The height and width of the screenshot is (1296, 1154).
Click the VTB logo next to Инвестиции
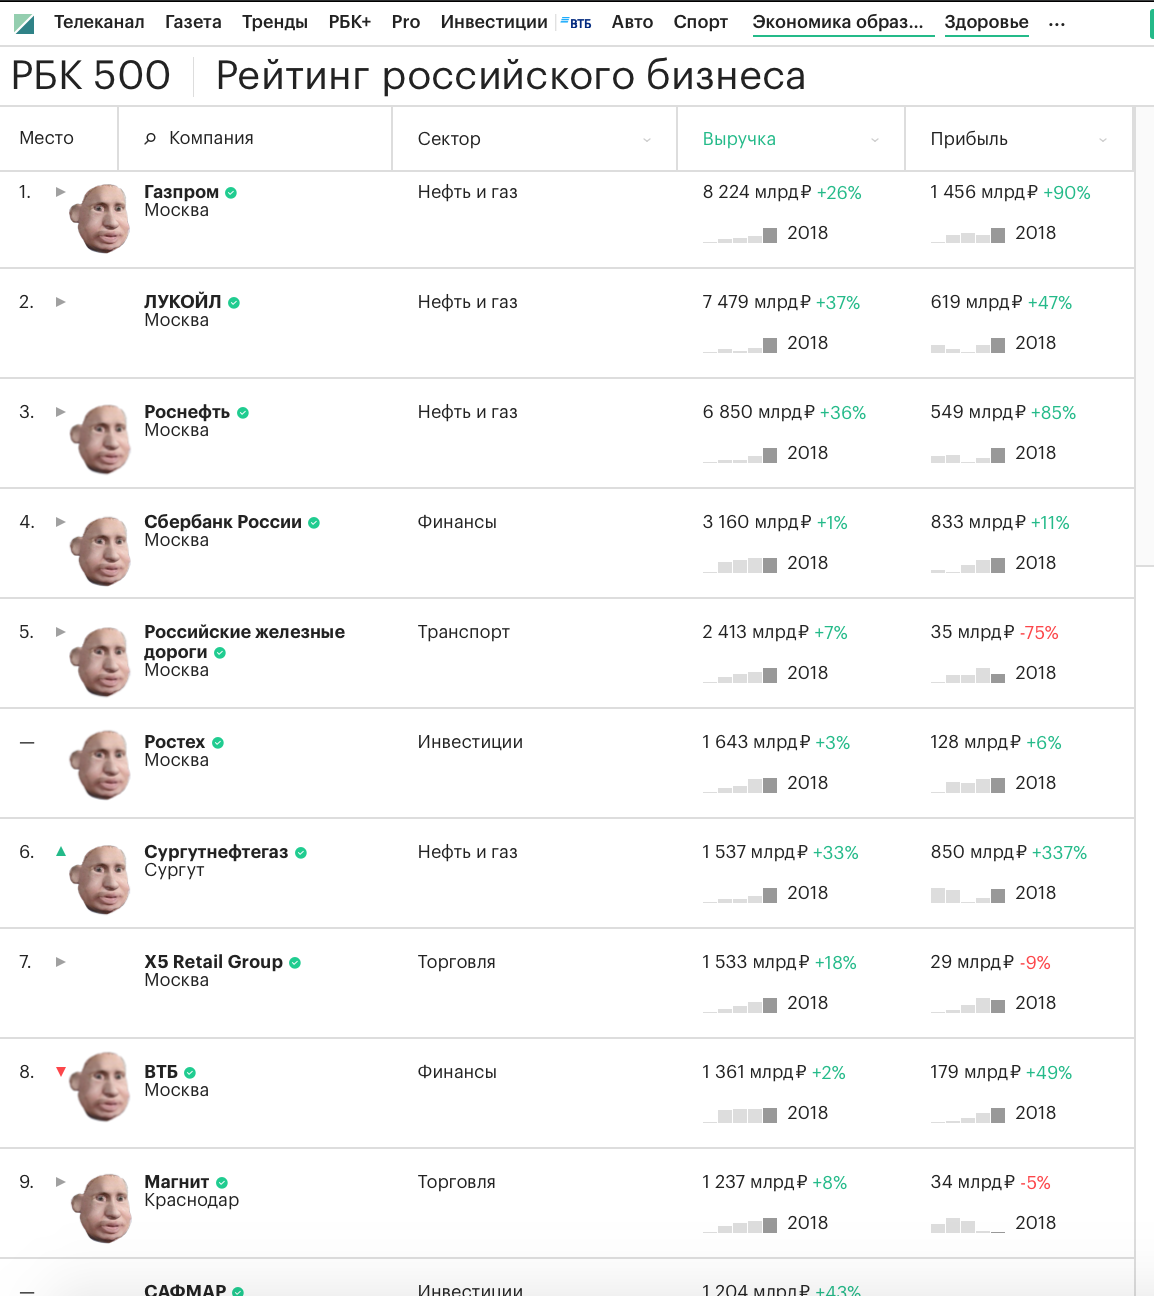point(576,23)
